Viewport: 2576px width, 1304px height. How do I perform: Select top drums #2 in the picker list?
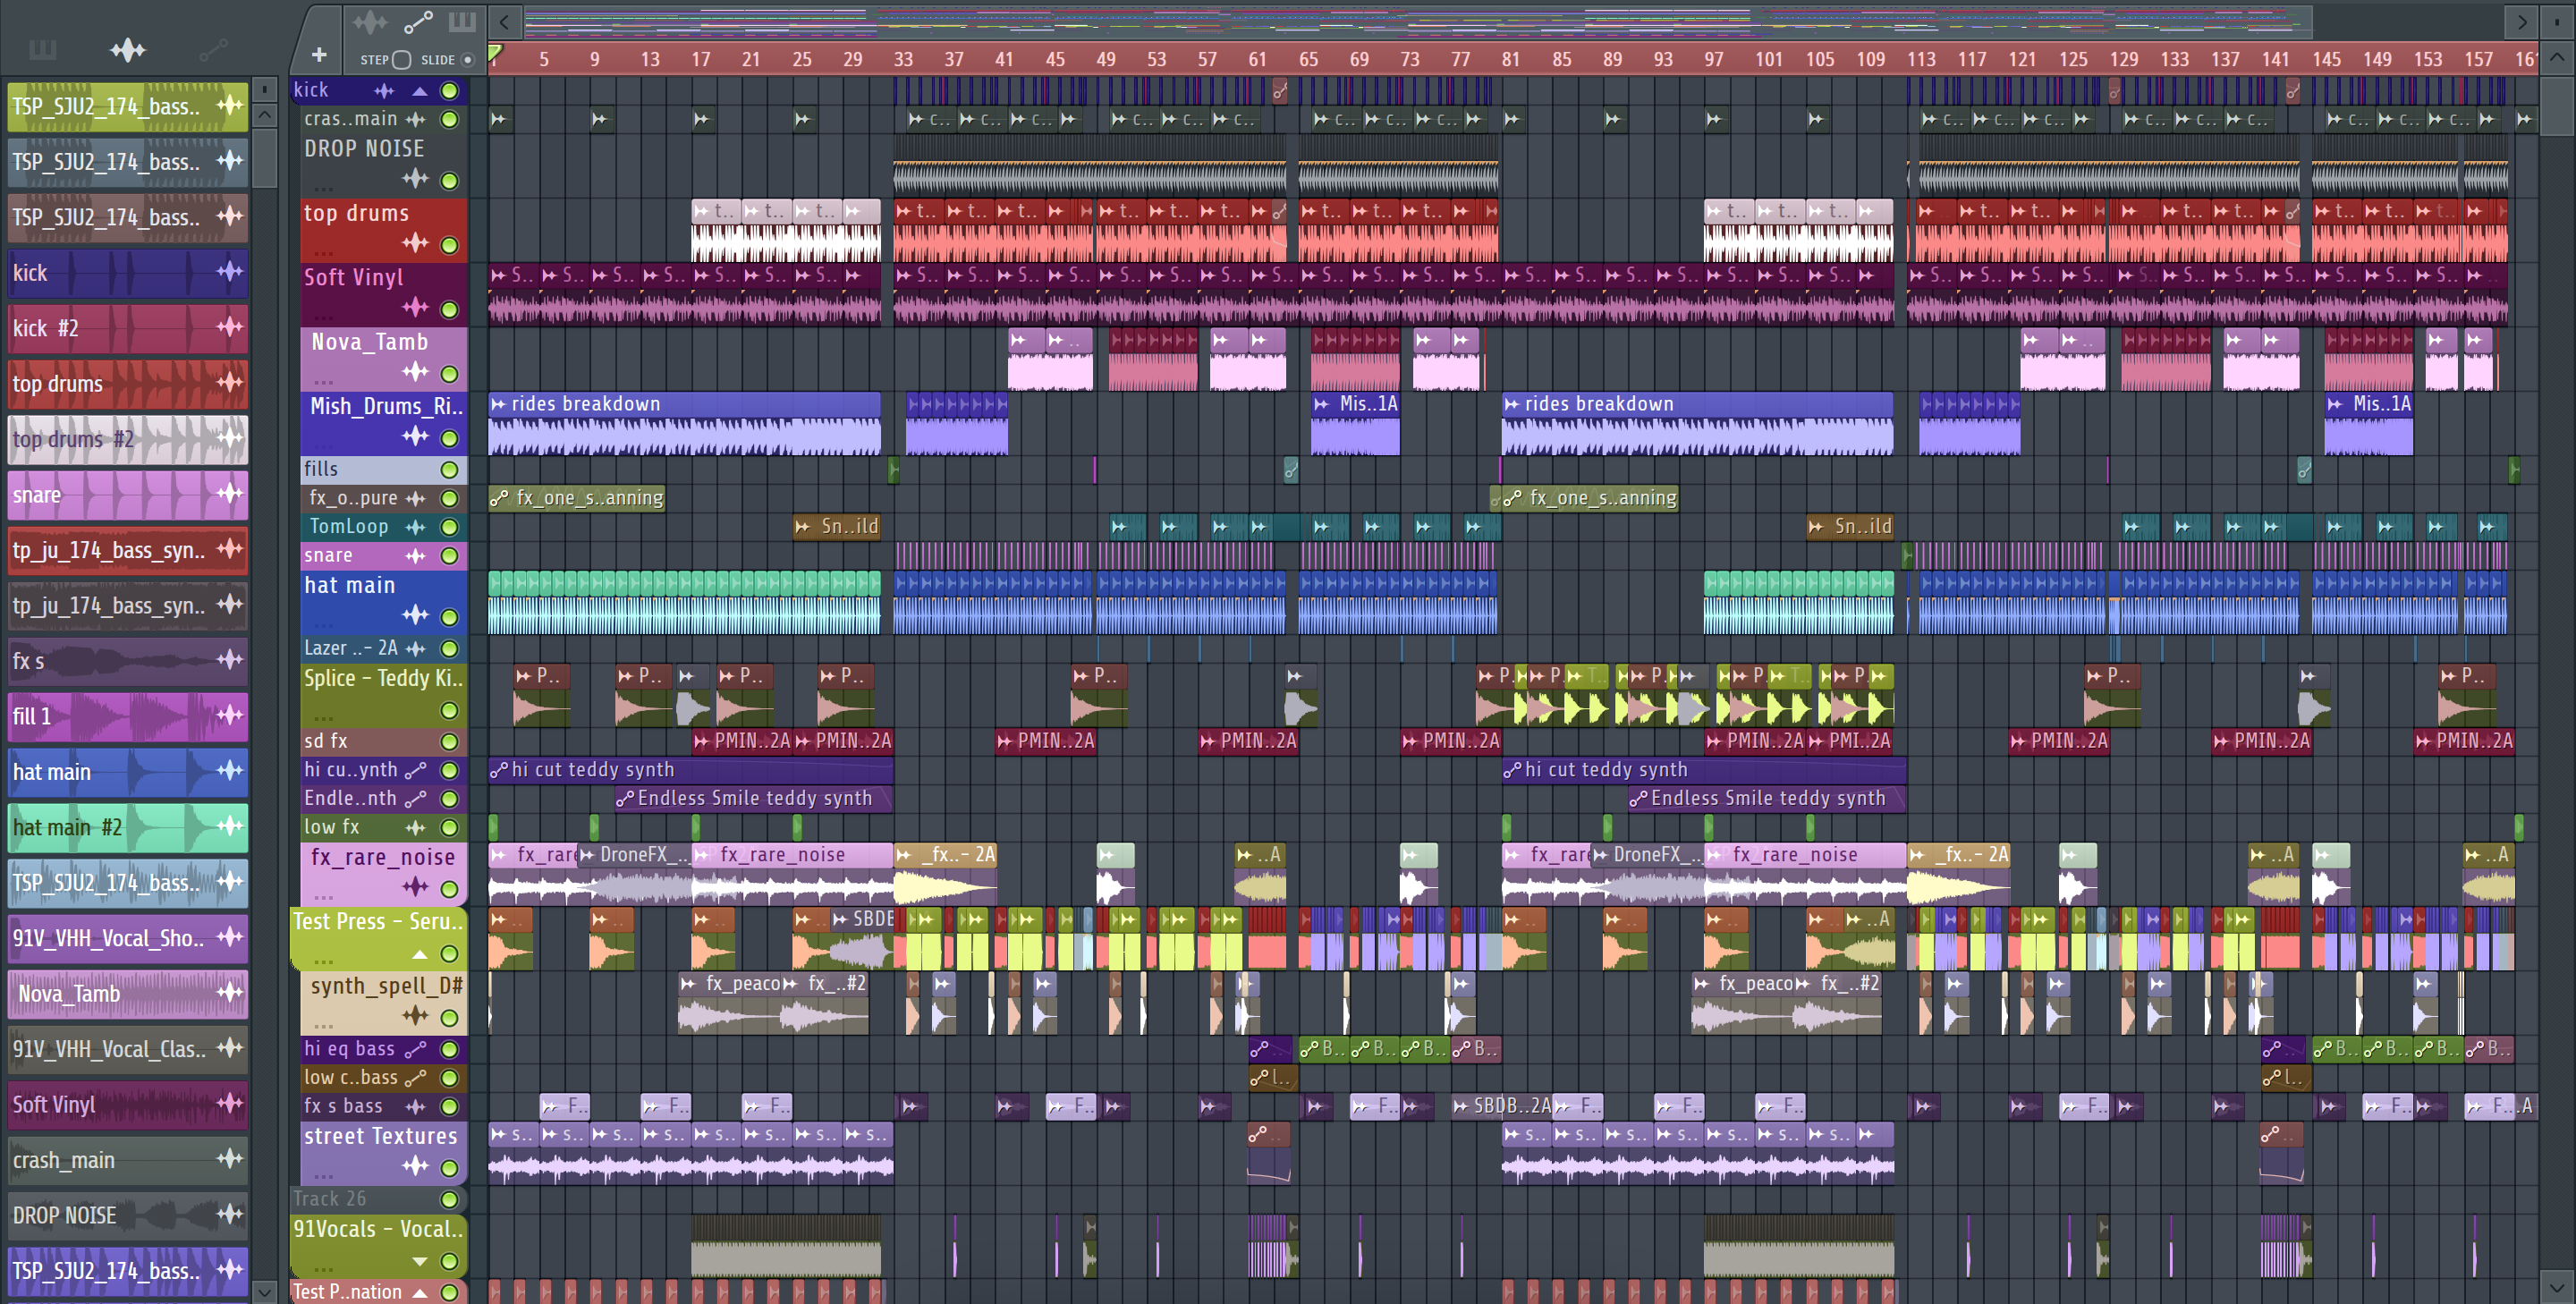(x=128, y=439)
